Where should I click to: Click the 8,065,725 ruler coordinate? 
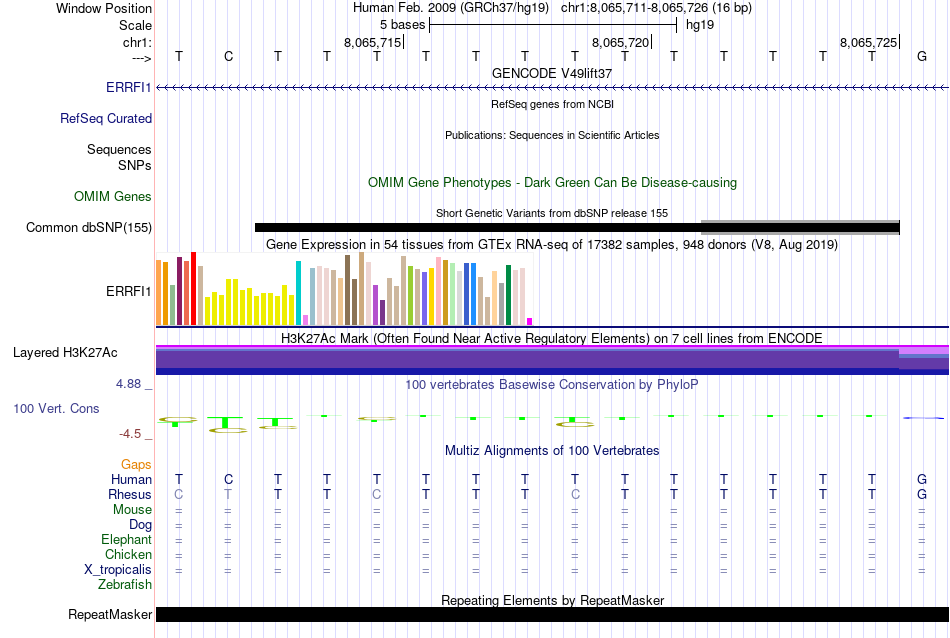(x=868, y=42)
